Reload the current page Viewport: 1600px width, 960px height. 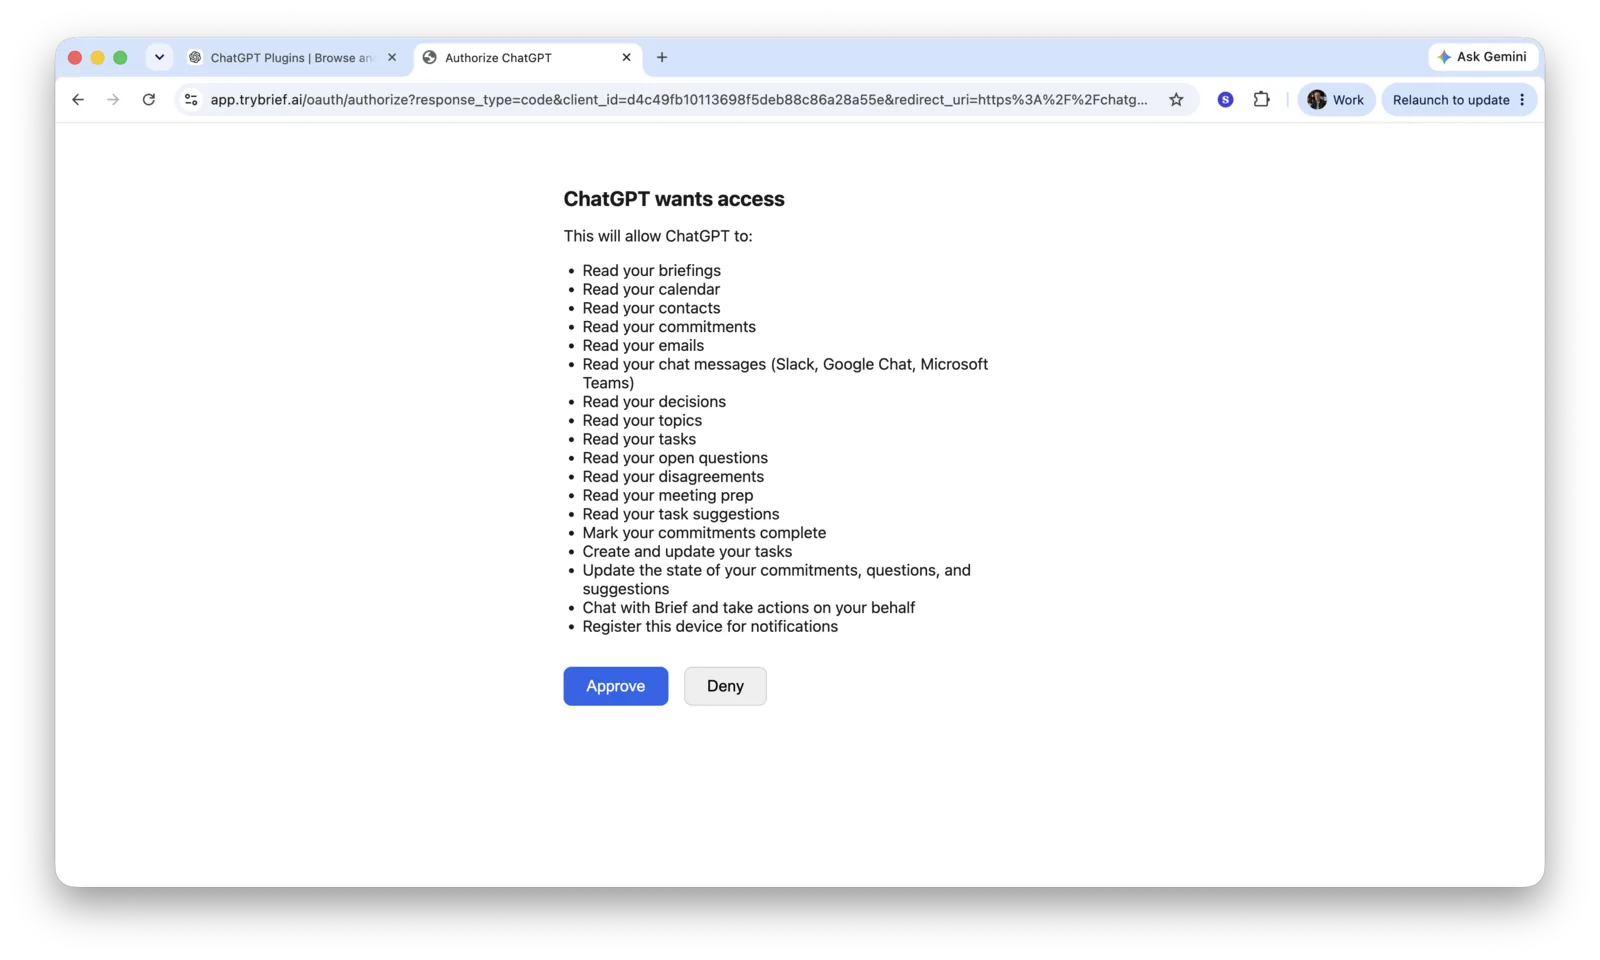pos(149,100)
